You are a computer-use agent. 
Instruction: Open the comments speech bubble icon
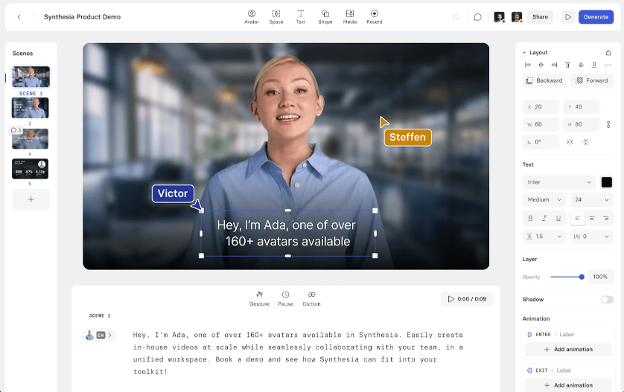478,17
